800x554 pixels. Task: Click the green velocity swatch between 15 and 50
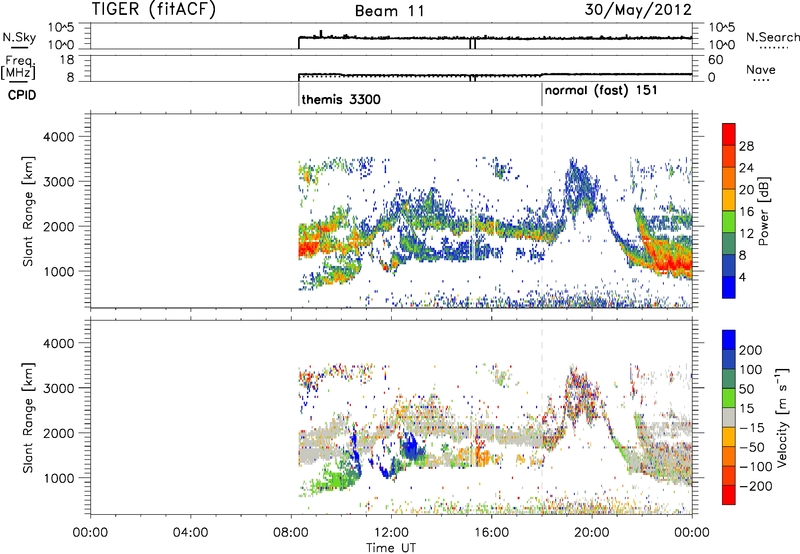pos(729,398)
